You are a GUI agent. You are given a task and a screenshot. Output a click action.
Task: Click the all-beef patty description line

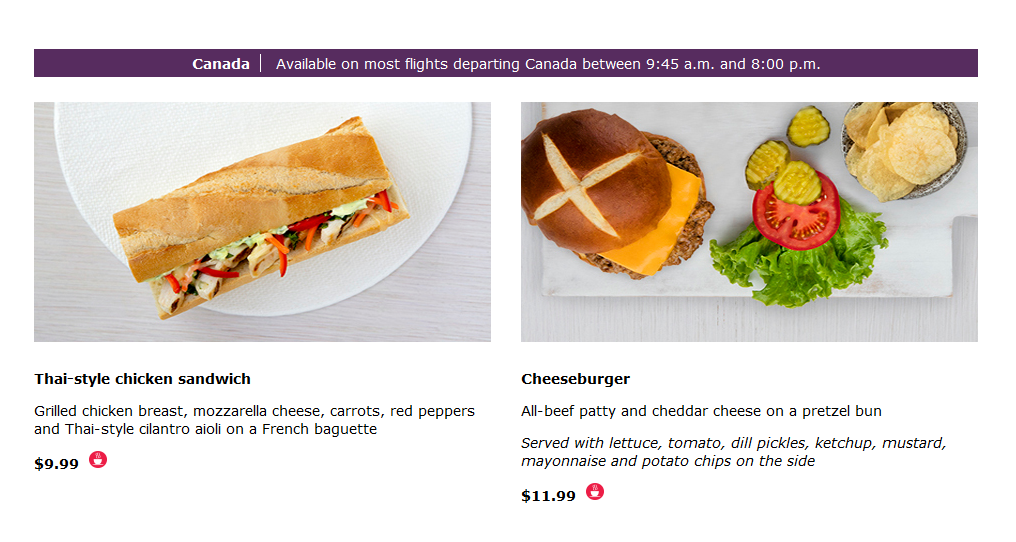pyautogui.click(x=701, y=411)
